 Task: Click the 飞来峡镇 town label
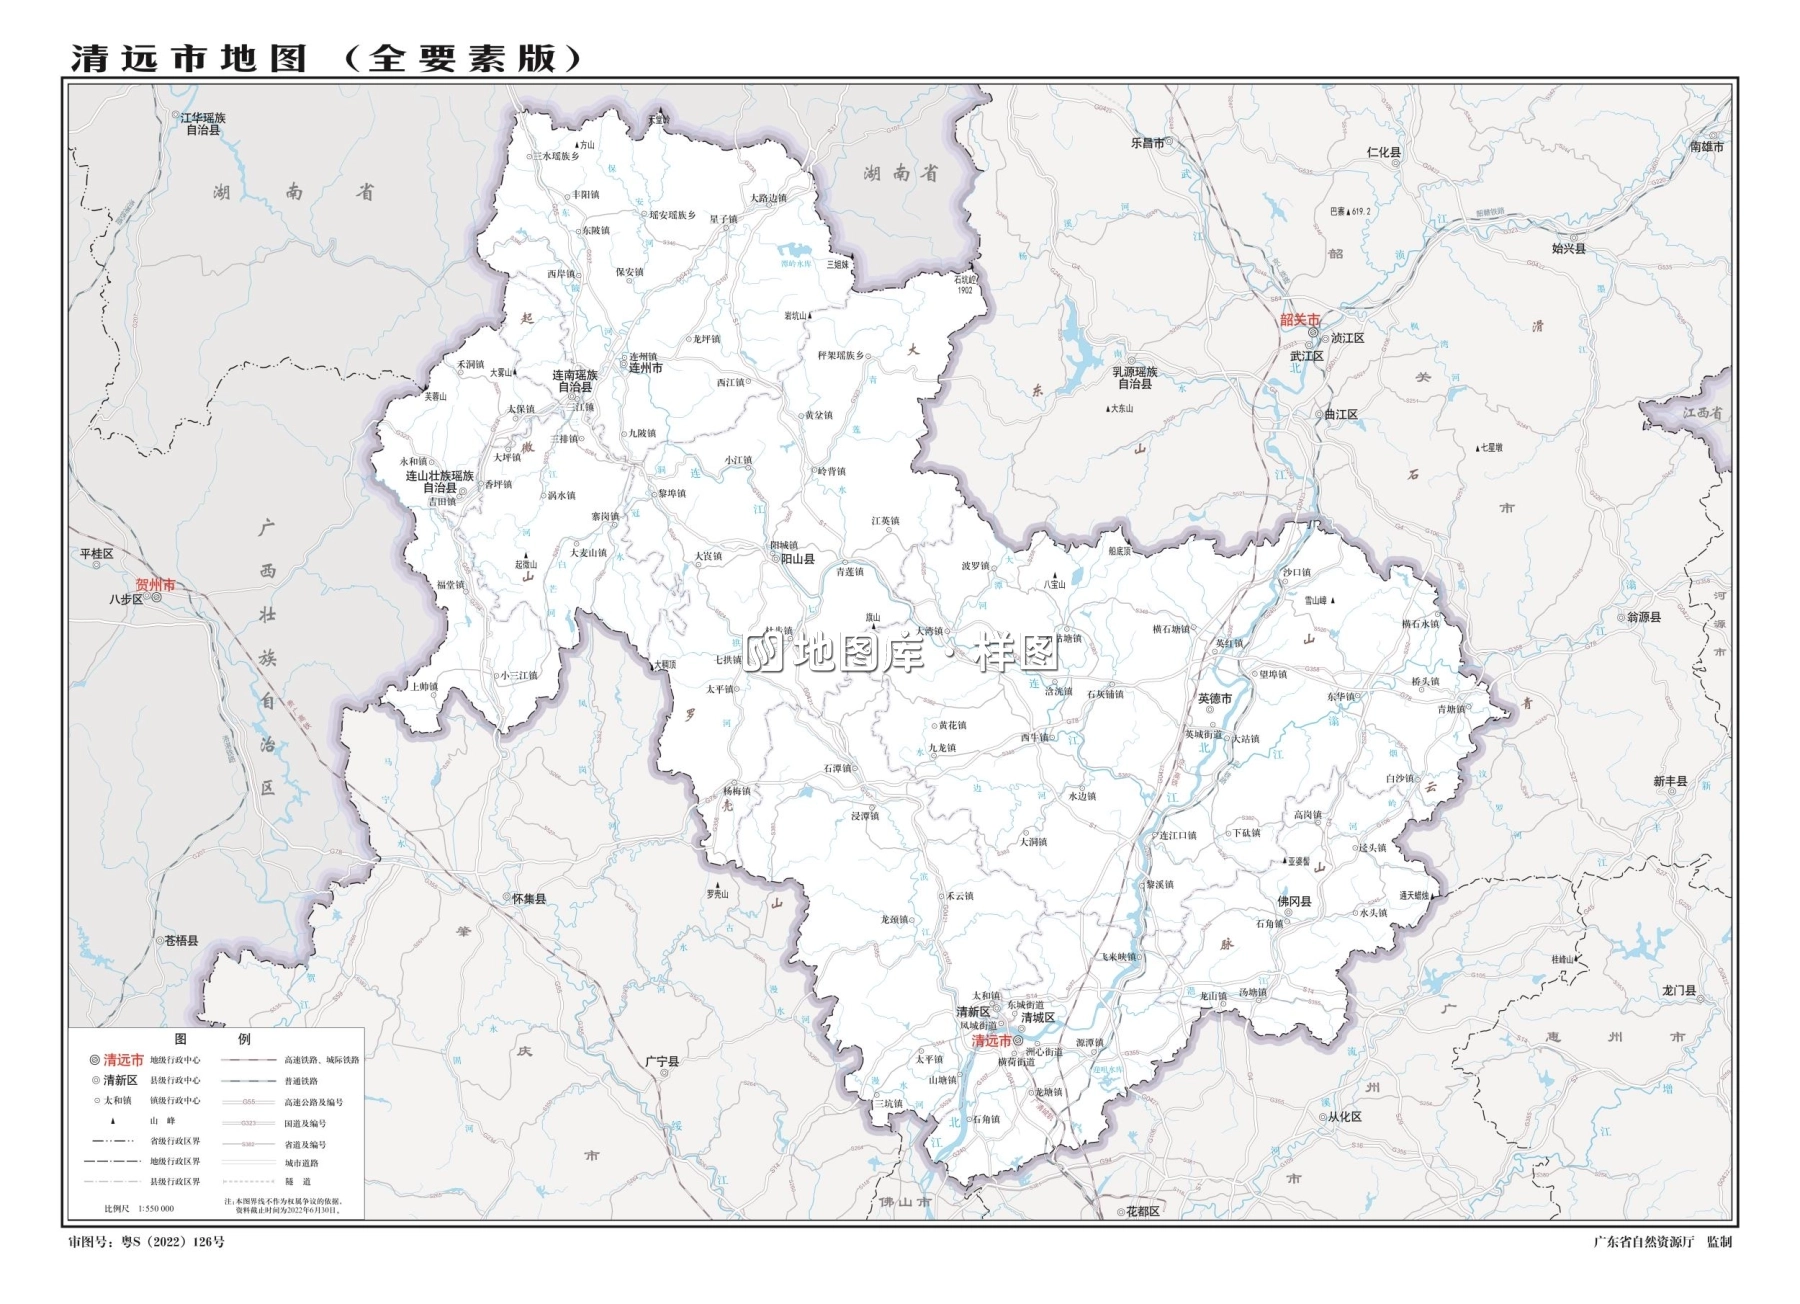coord(1118,957)
